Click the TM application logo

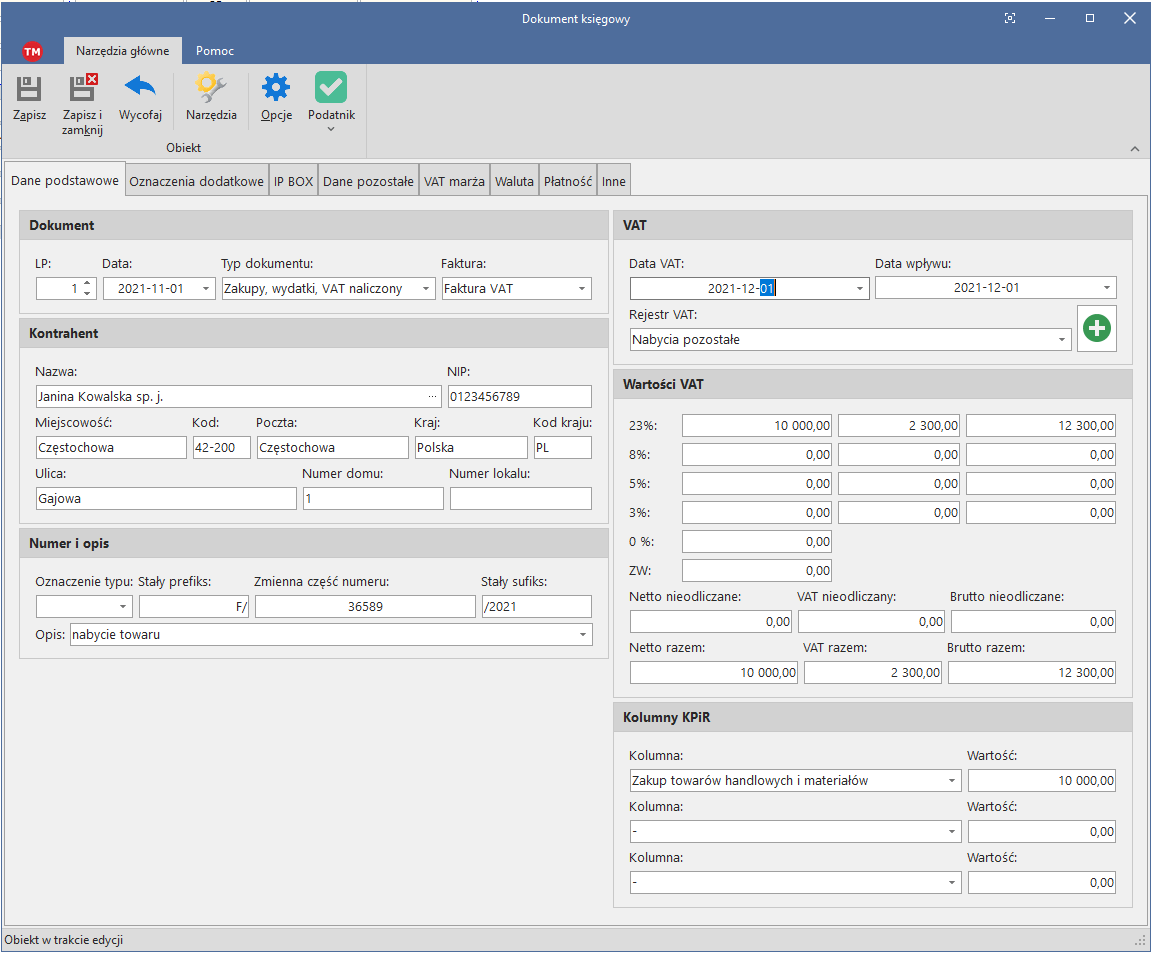click(32, 51)
